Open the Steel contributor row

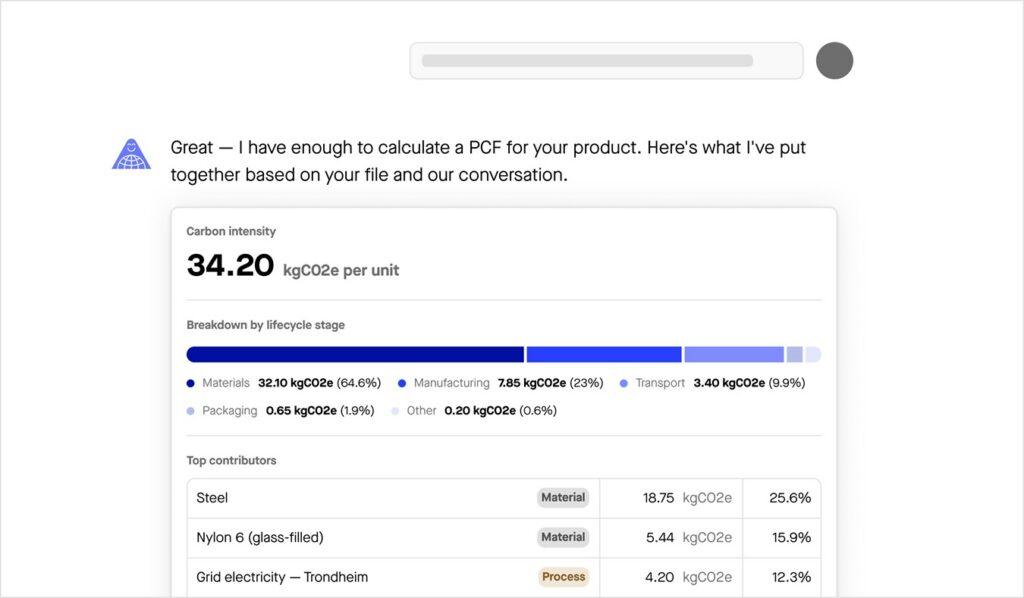coord(504,498)
